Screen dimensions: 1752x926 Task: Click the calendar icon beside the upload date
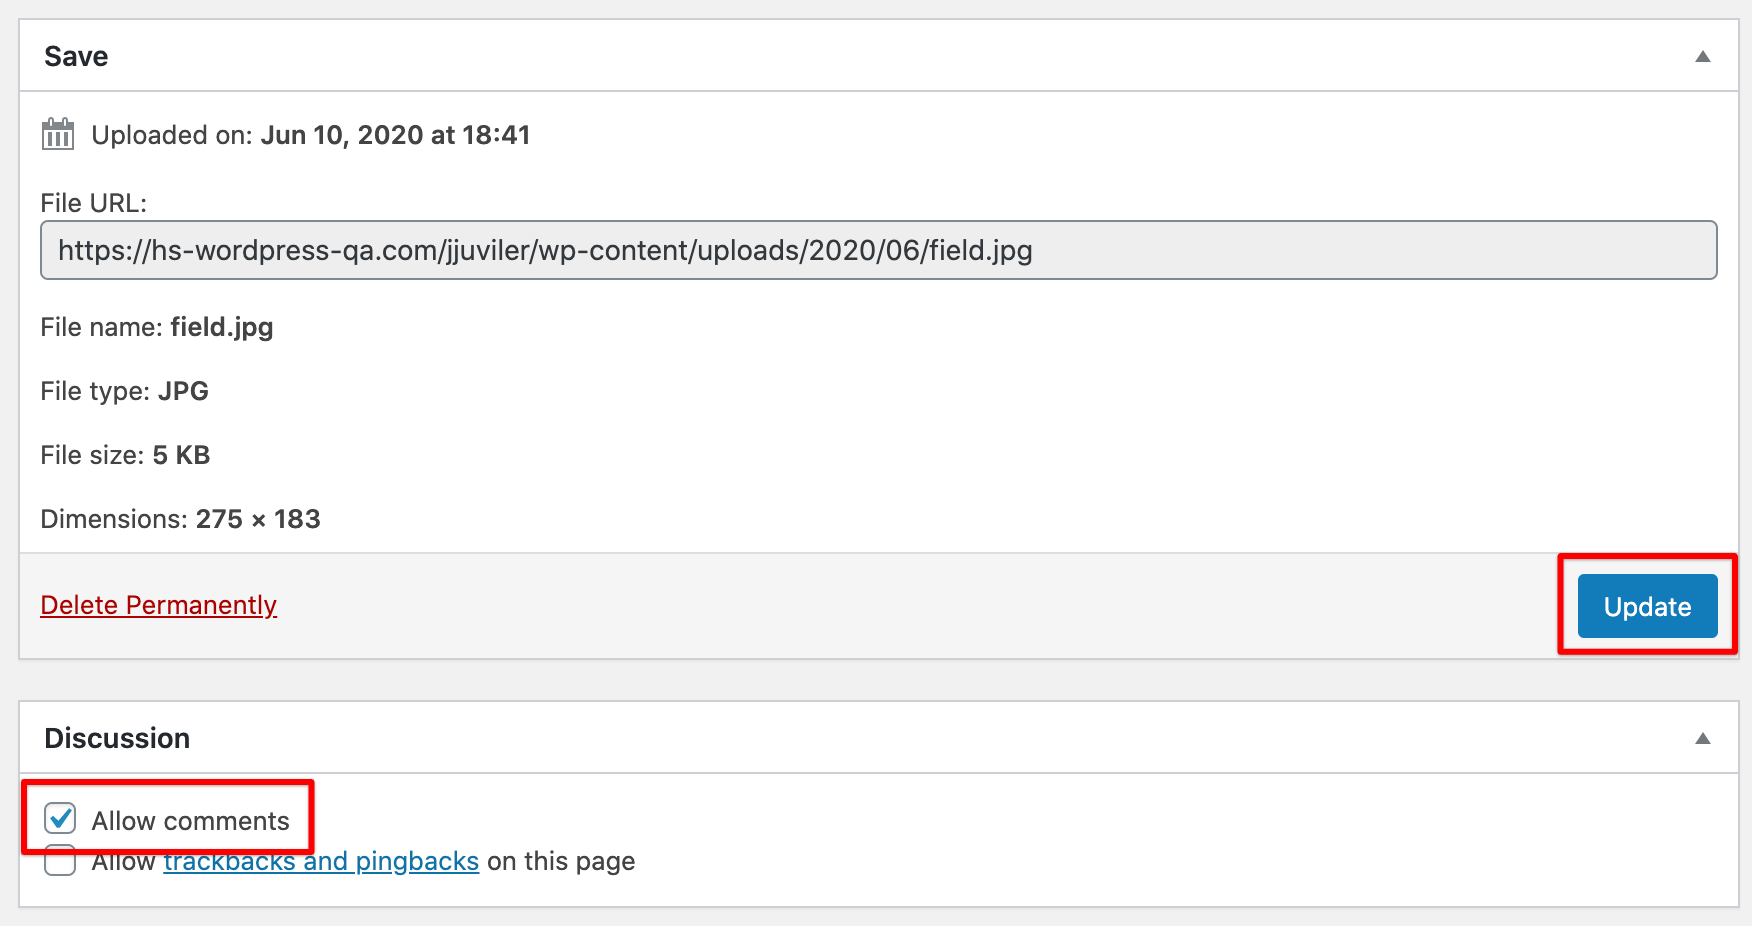click(57, 134)
